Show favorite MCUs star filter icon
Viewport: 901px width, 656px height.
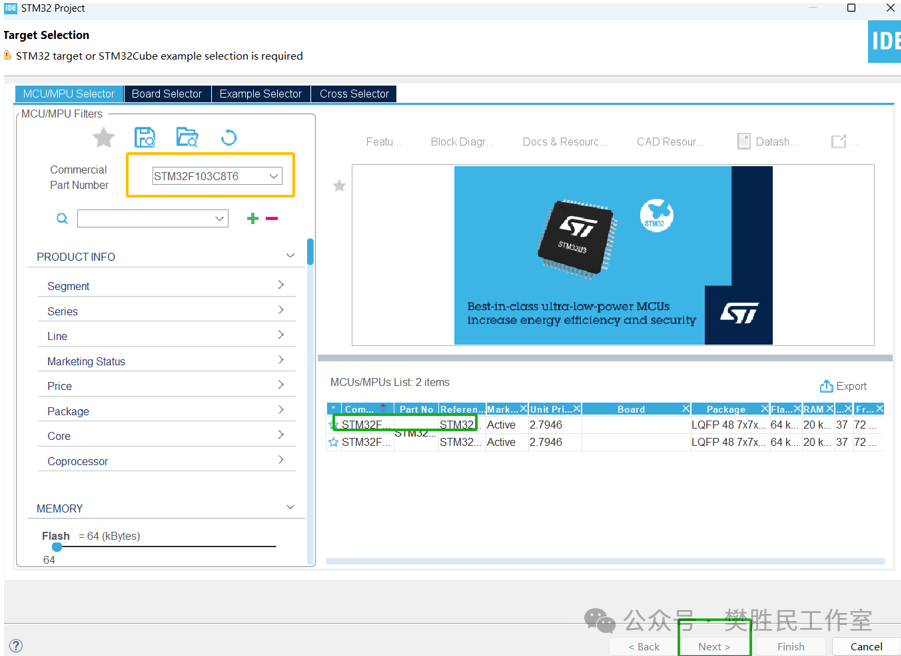(x=103, y=138)
